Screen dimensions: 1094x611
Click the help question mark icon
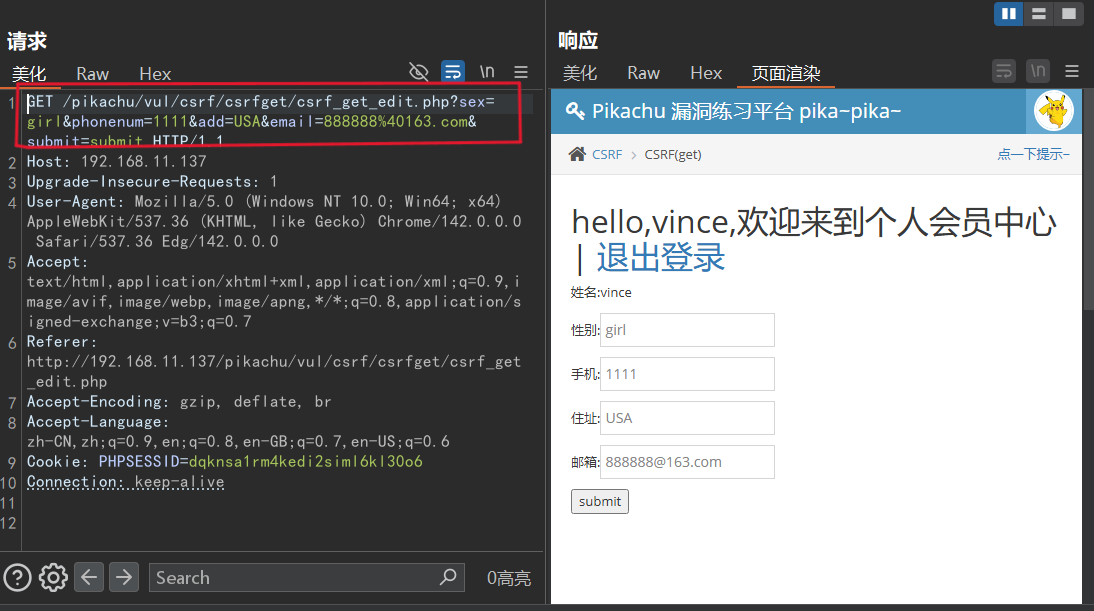pos(17,577)
